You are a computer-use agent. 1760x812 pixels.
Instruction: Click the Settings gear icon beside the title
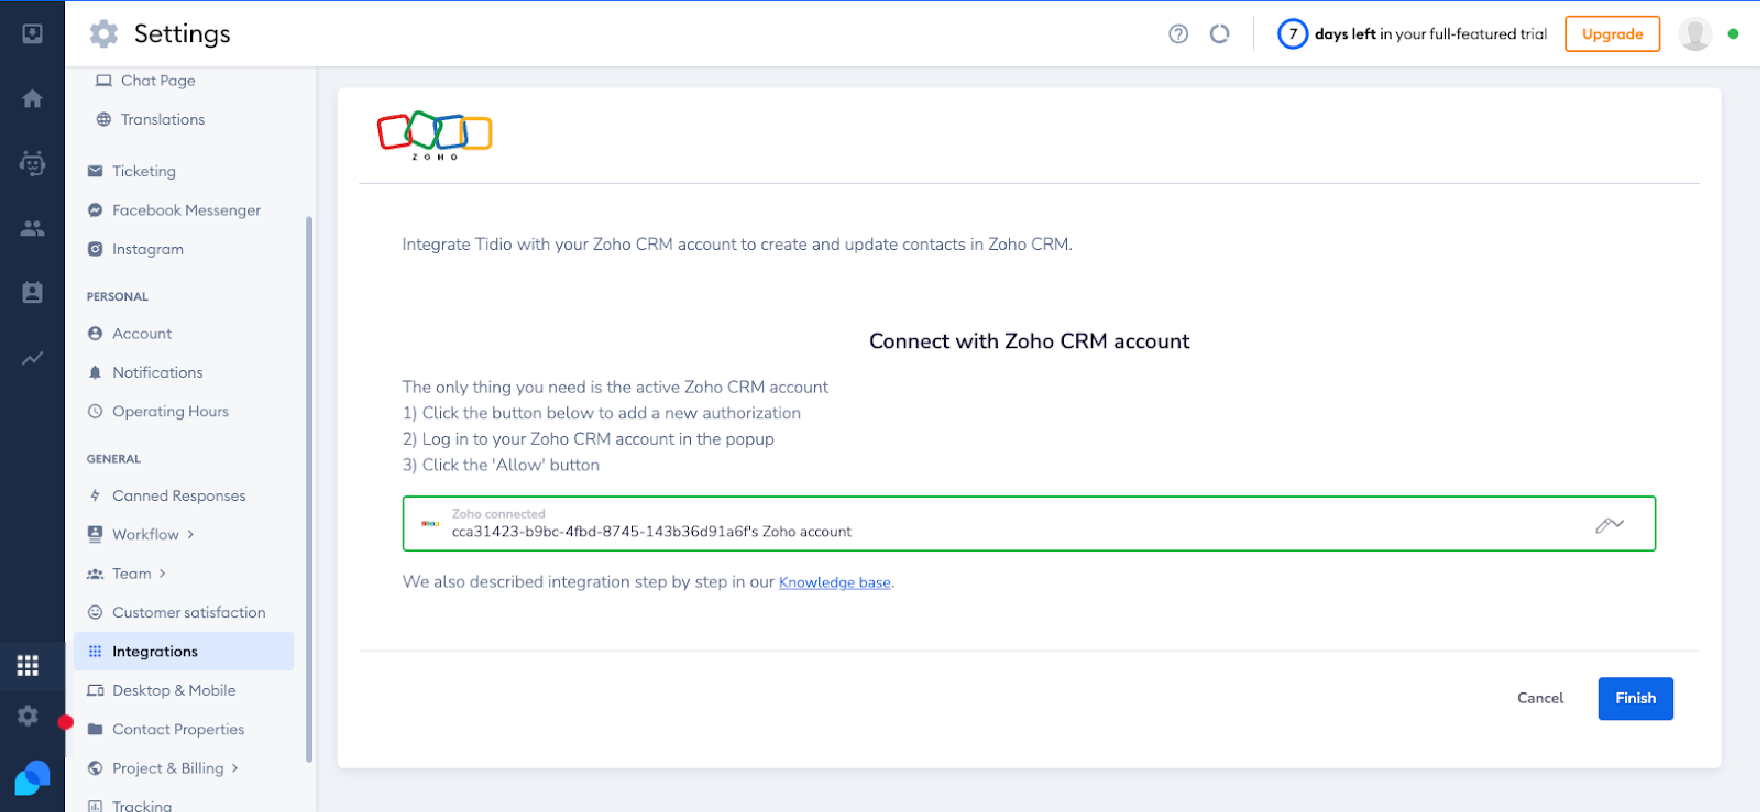point(104,34)
